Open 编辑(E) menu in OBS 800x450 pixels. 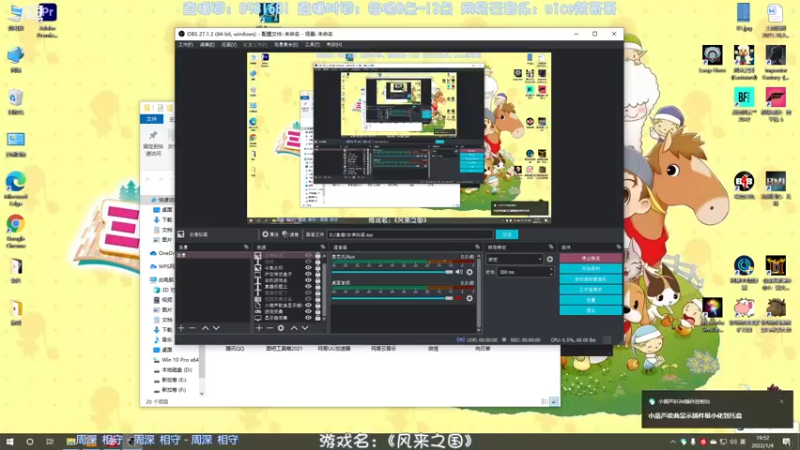pyautogui.click(x=207, y=45)
